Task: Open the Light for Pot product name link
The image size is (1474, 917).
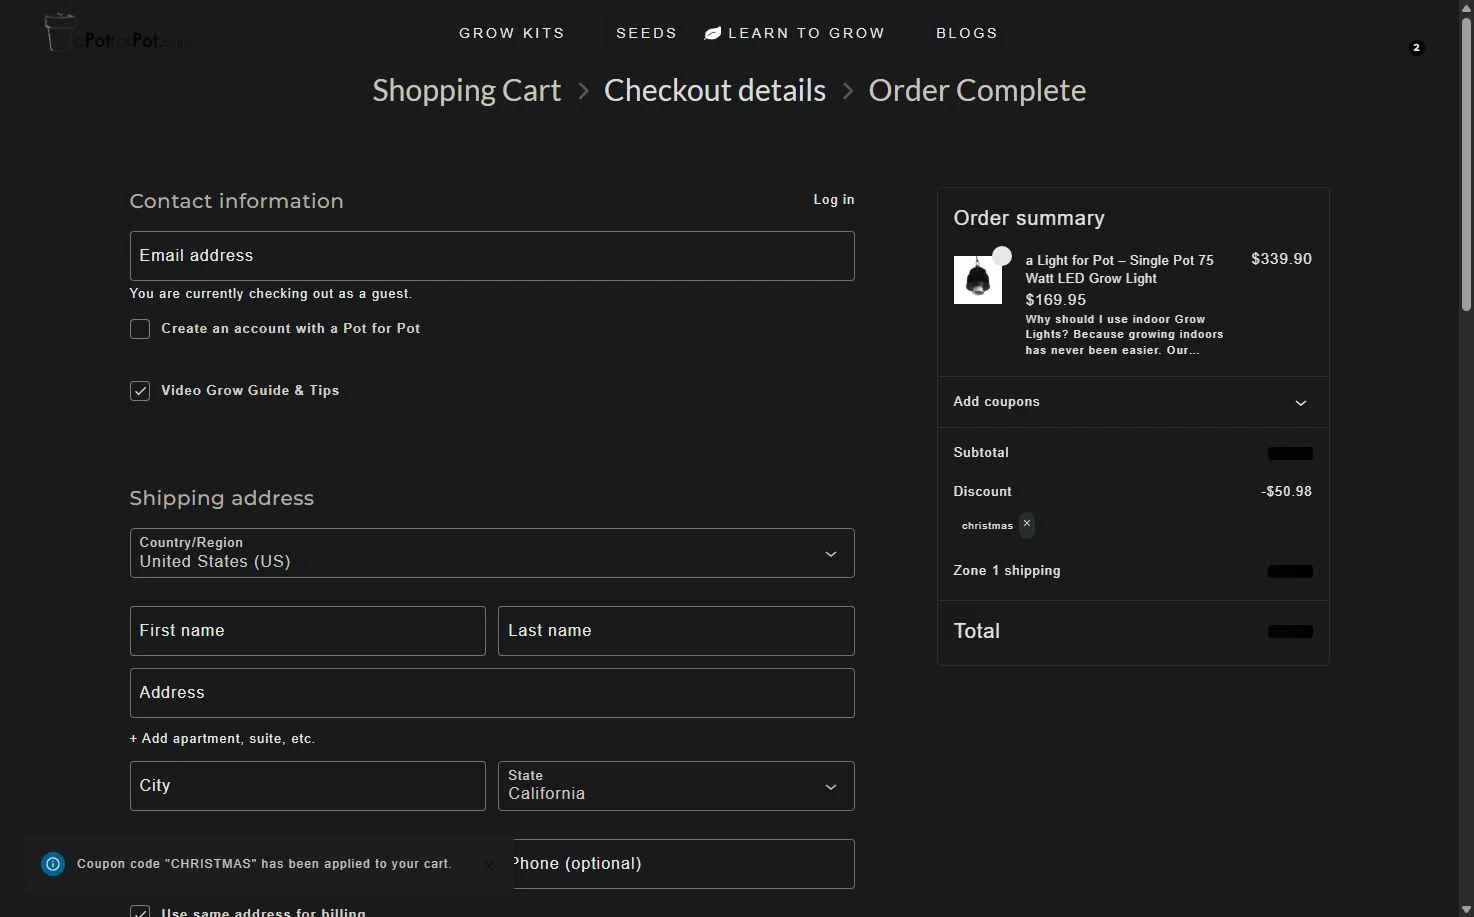Action: tap(1120, 269)
